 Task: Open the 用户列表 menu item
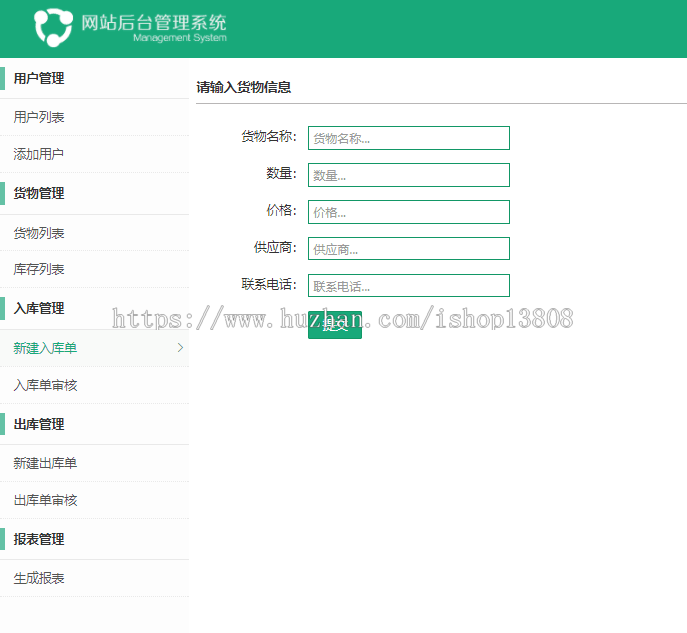pos(39,117)
